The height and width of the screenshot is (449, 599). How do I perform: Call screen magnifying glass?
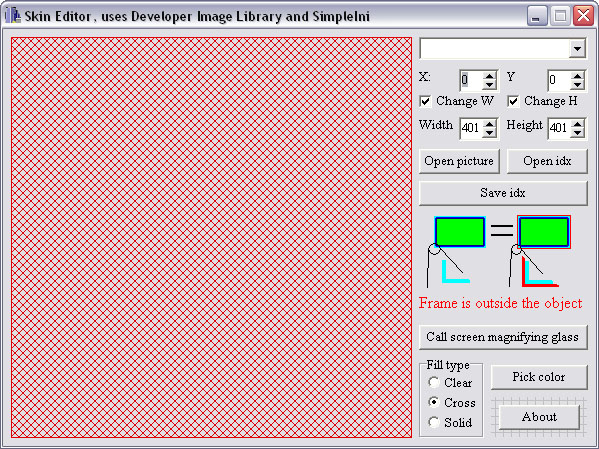pyautogui.click(x=503, y=337)
